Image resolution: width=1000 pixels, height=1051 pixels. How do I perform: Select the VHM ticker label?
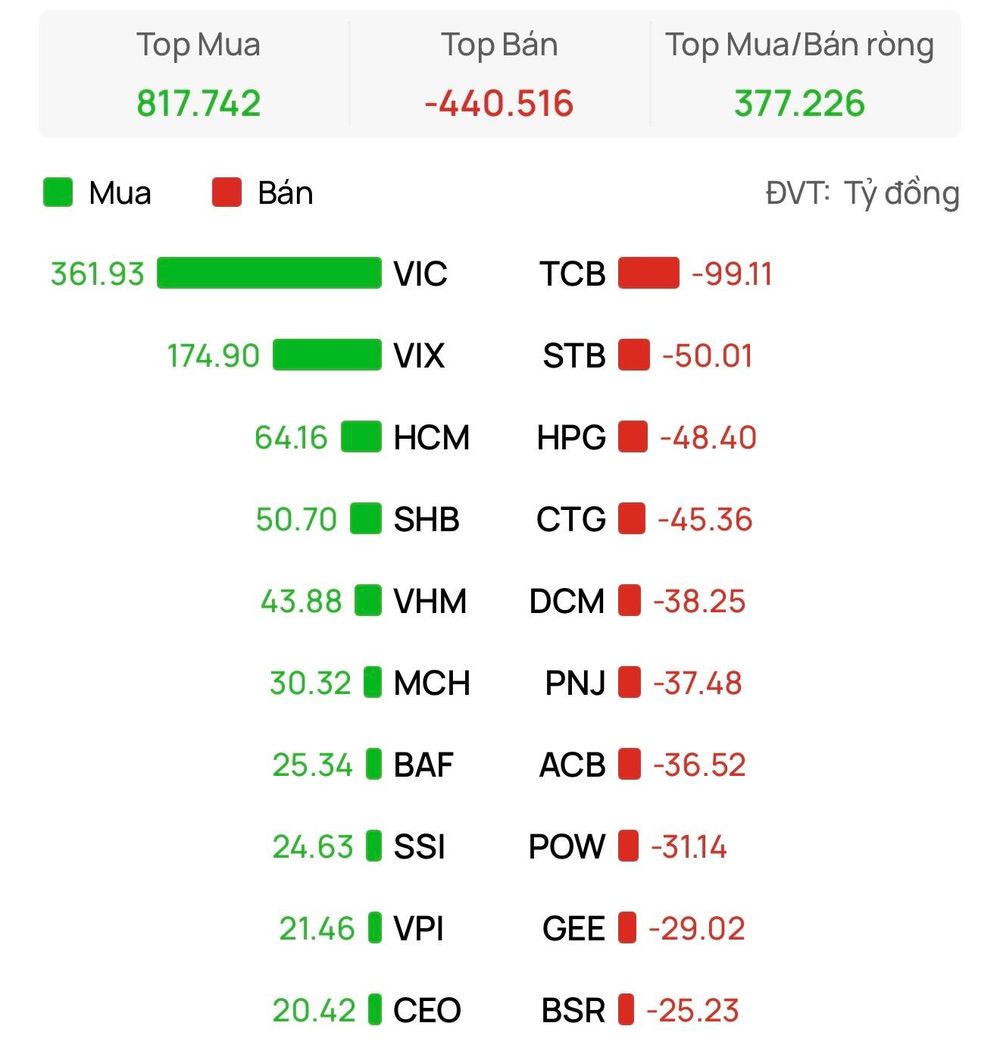[x=430, y=601]
